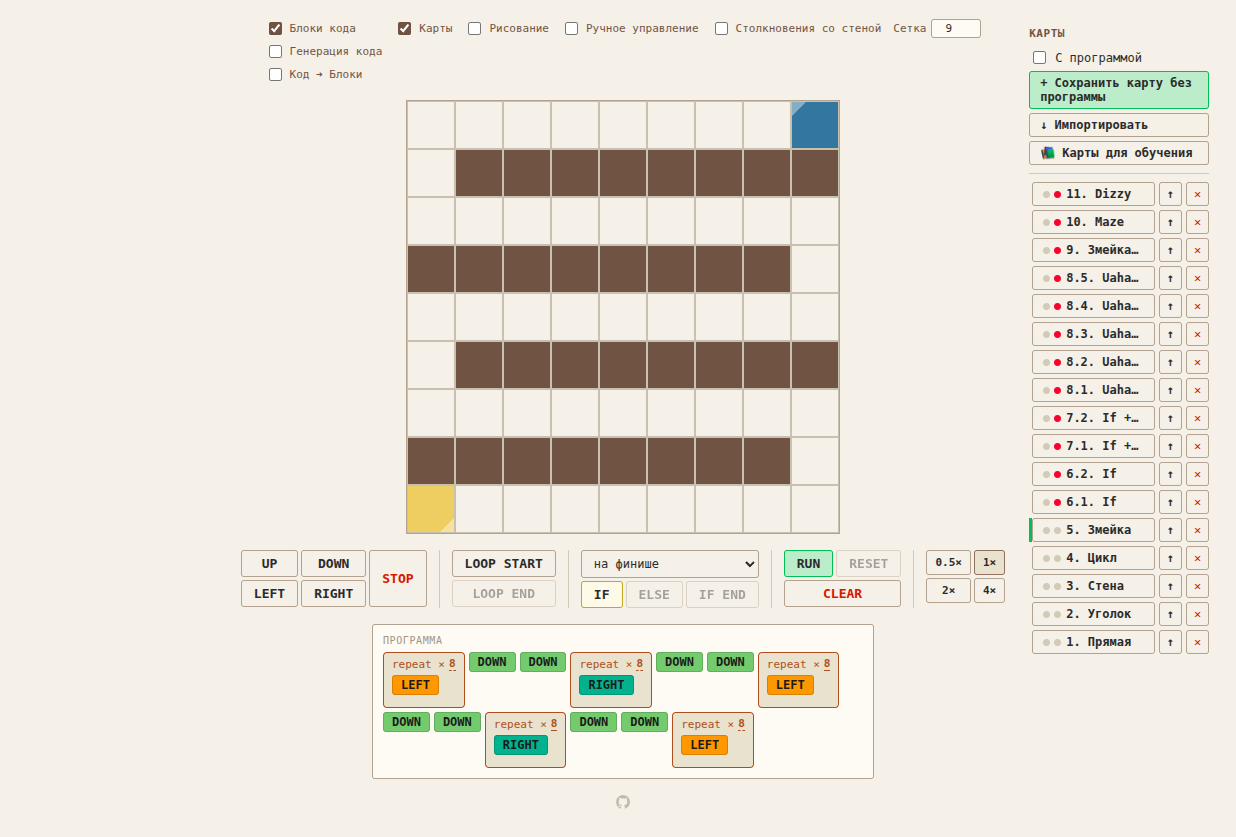
Task: Select map 11. Dizzy from list
Action: pos(1093,194)
